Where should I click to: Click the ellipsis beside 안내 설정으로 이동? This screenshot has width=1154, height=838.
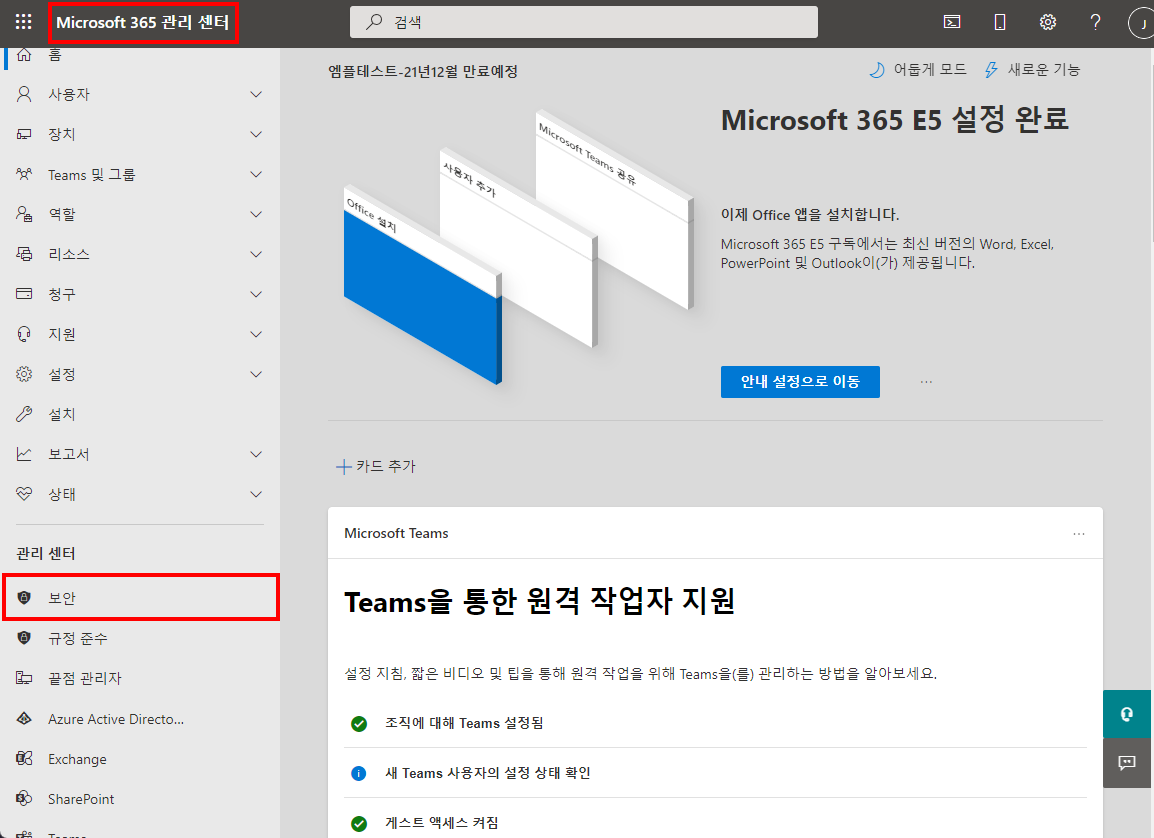click(x=926, y=381)
